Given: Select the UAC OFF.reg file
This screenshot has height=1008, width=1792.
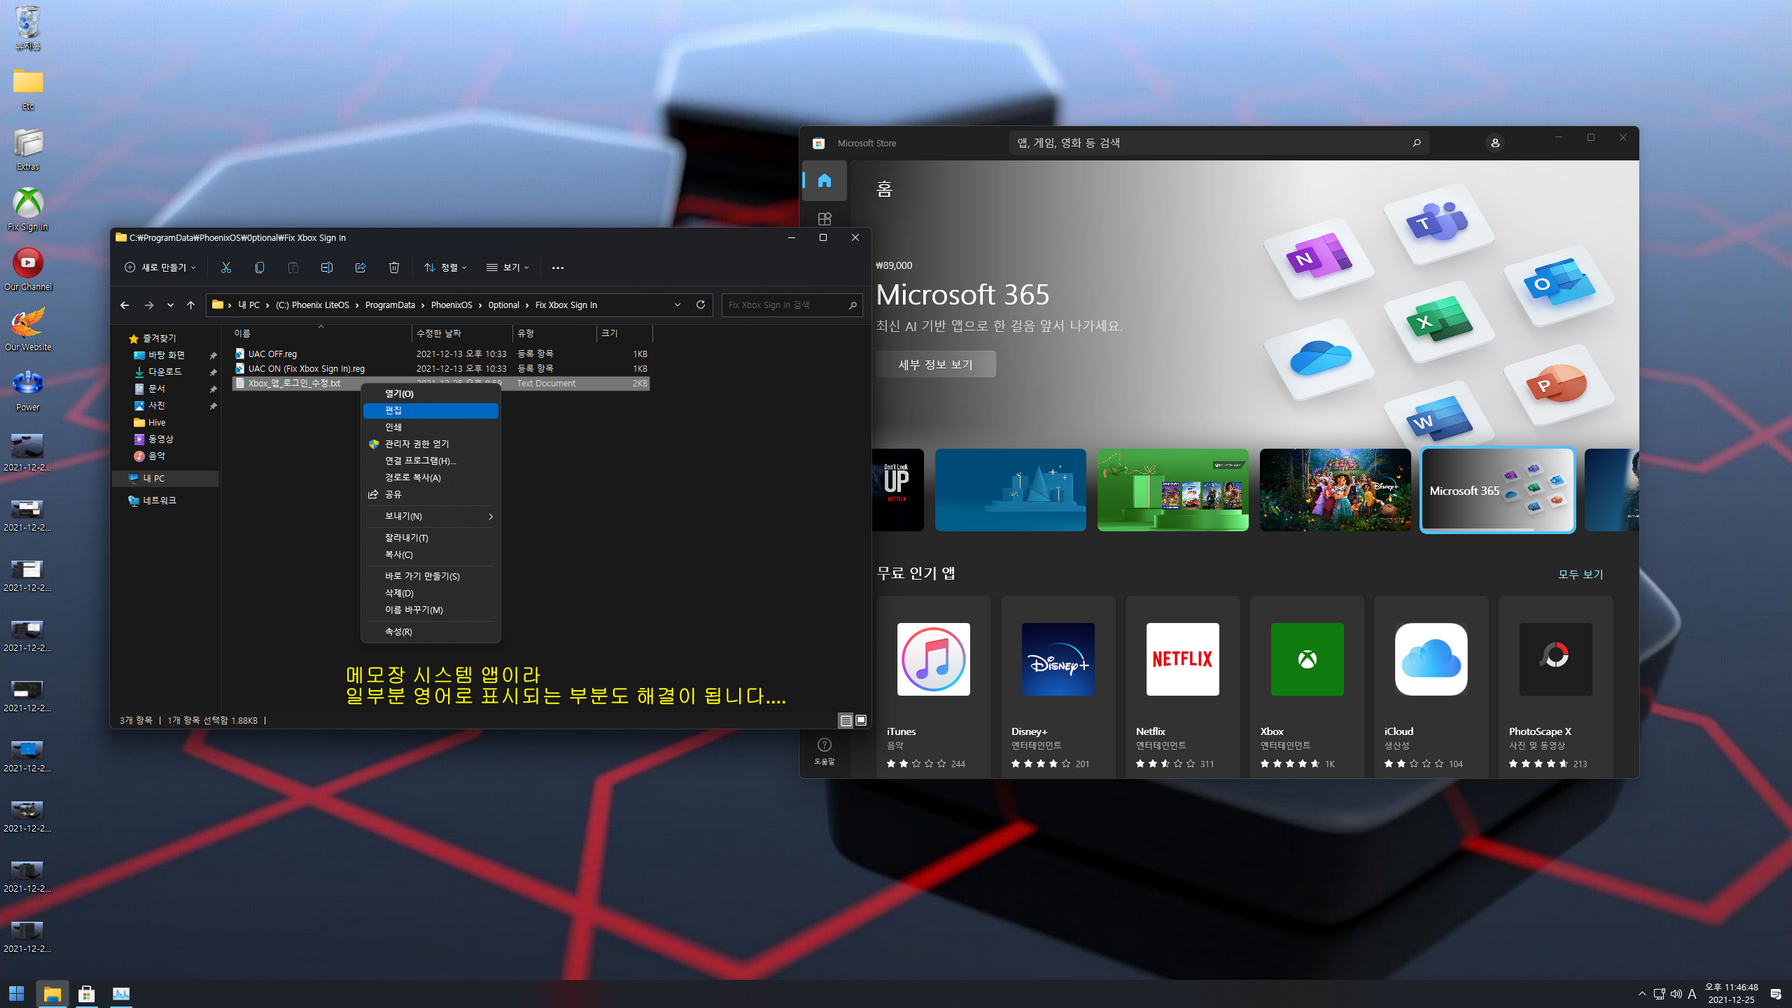Looking at the screenshot, I should pos(441,354).
